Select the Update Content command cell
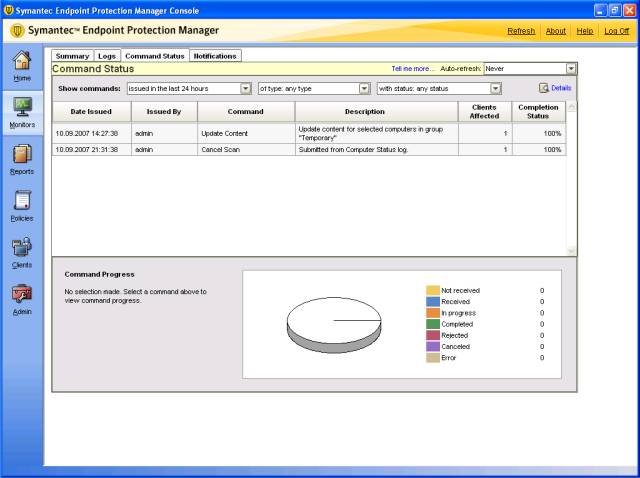The image size is (640, 478). click(246, 133)
